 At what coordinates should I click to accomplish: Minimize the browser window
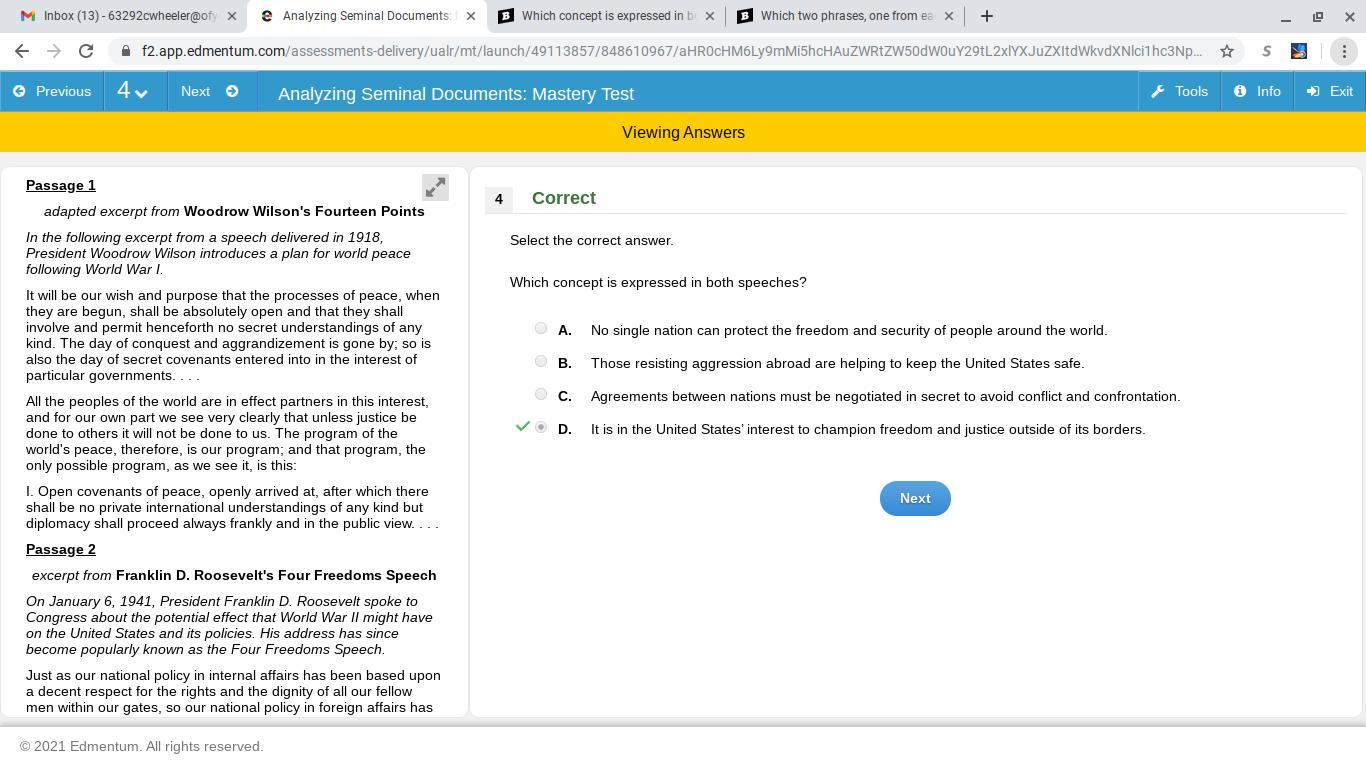click(1286, 16)
